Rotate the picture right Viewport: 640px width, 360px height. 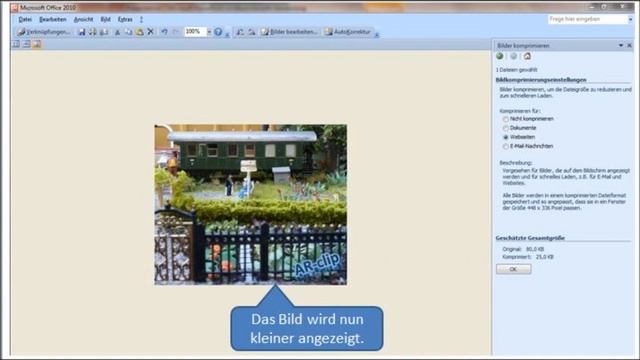(x=251, y=32)
